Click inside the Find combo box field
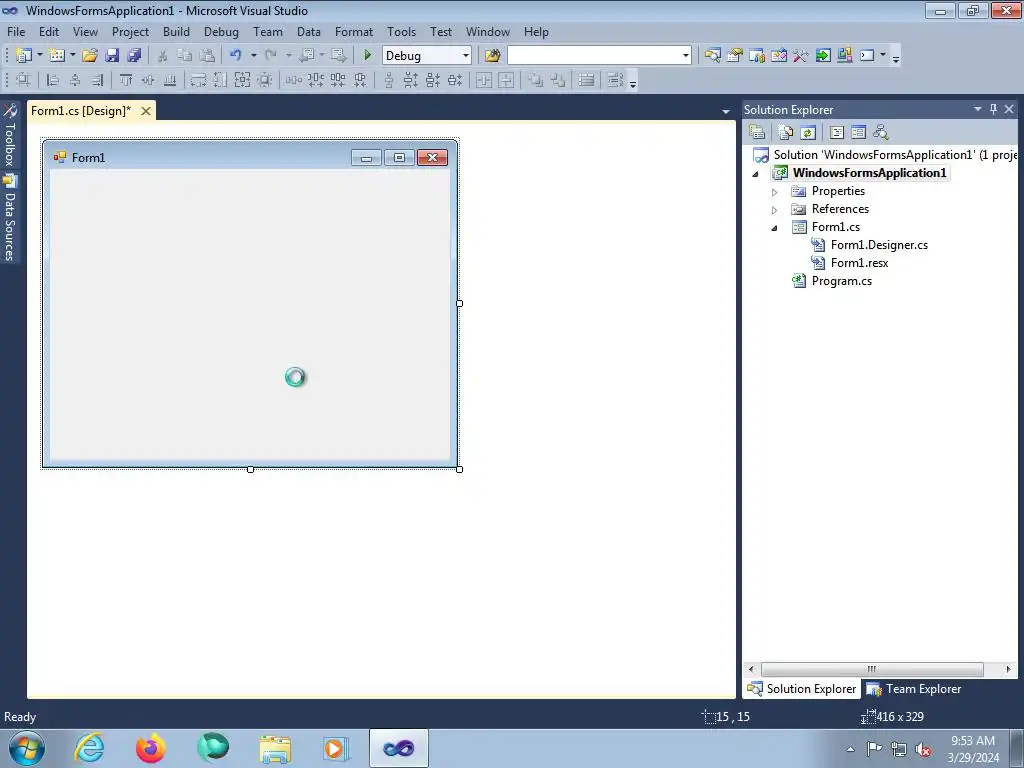1024x768 pixels. [593, 56]
